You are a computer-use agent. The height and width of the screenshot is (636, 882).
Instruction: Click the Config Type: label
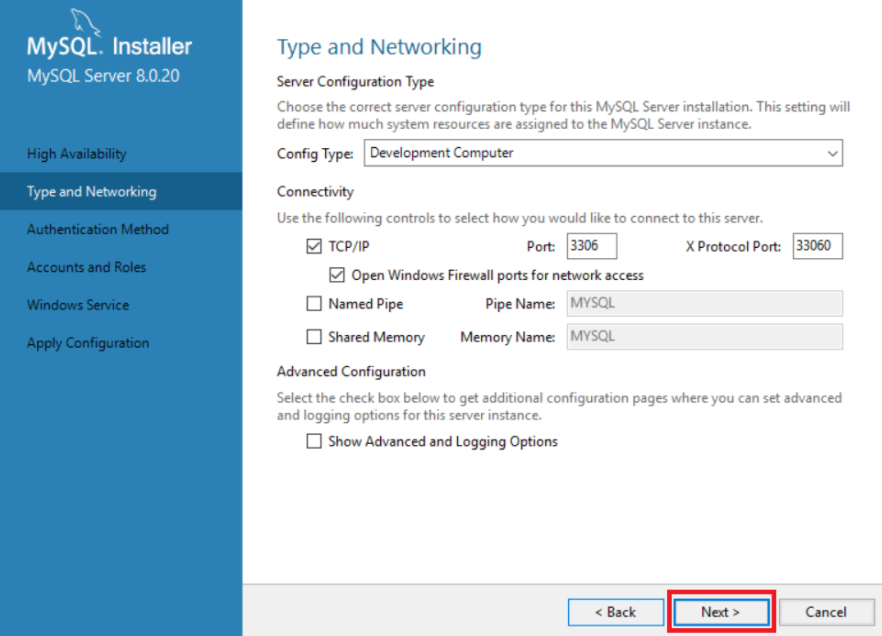pyautogui.click(x=315, y=154)
